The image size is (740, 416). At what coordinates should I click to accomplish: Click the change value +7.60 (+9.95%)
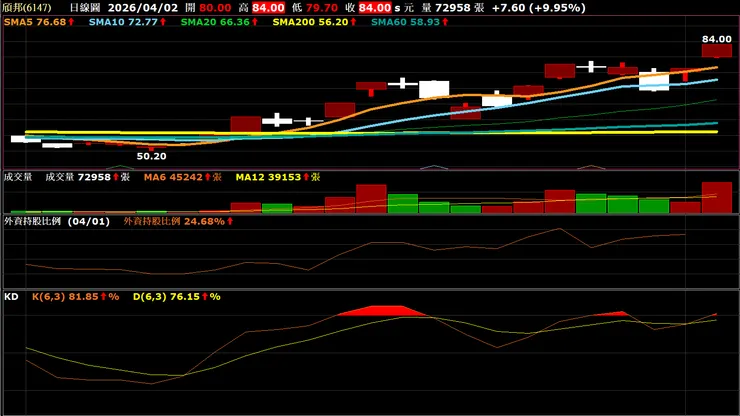(x=538, y=8)
